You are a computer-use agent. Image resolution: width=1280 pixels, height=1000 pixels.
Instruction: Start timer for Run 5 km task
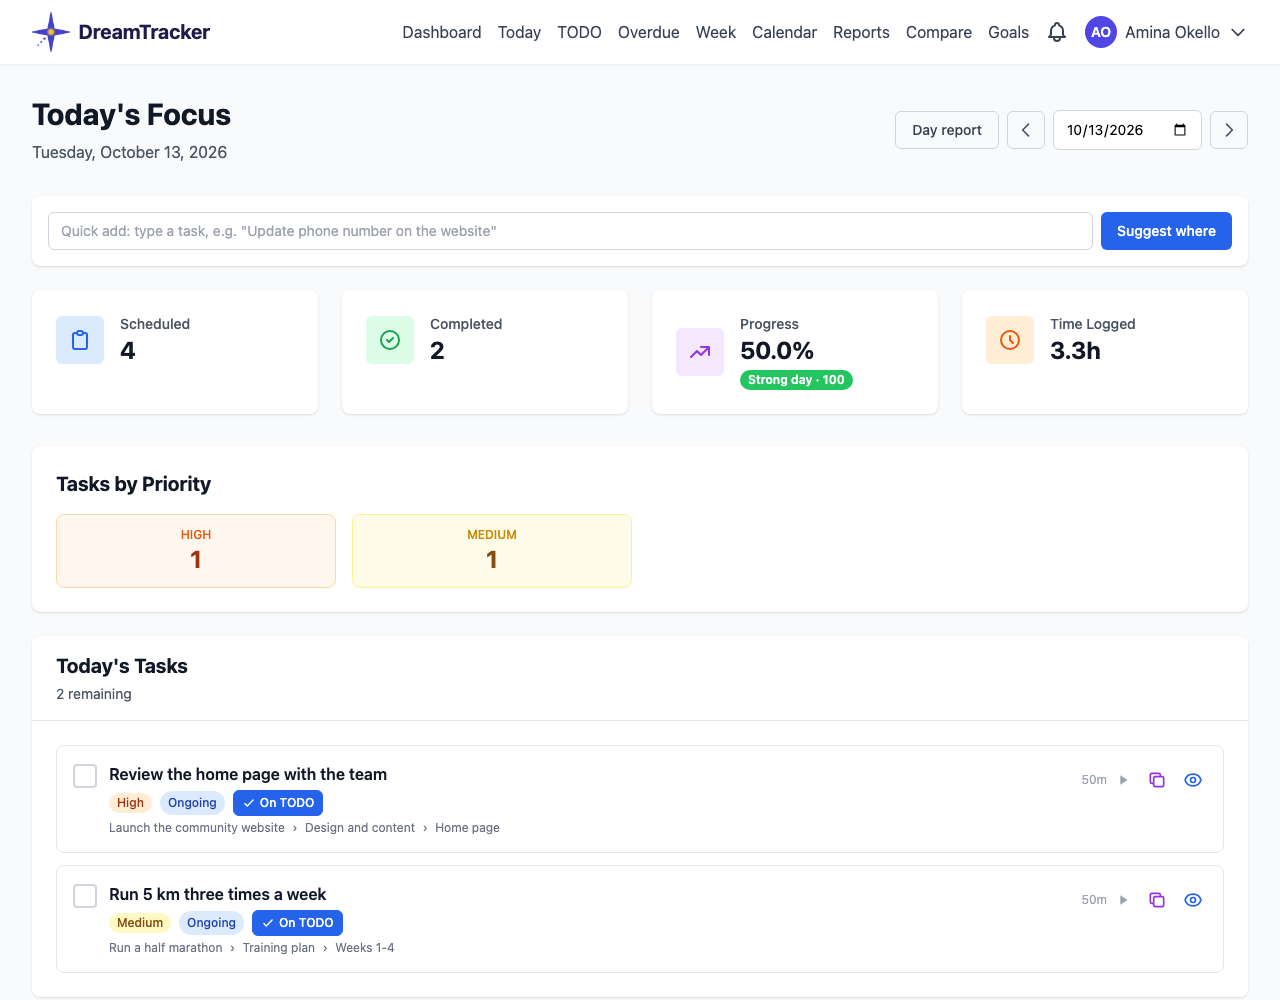[1124, 900]
